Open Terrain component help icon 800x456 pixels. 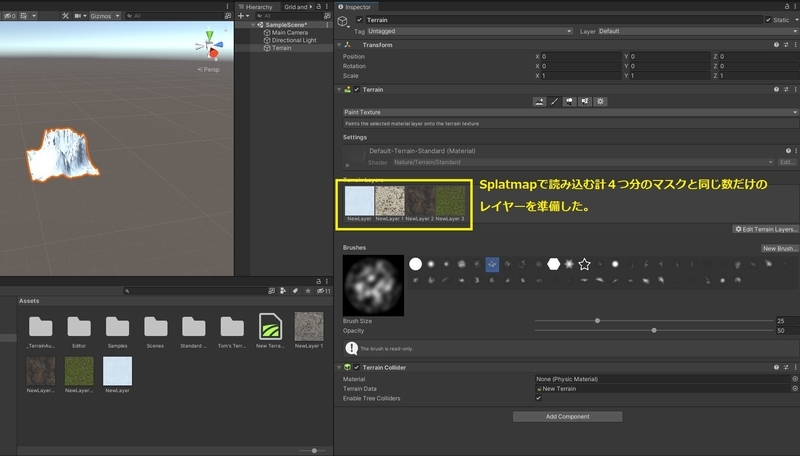(x=776, y=89)
